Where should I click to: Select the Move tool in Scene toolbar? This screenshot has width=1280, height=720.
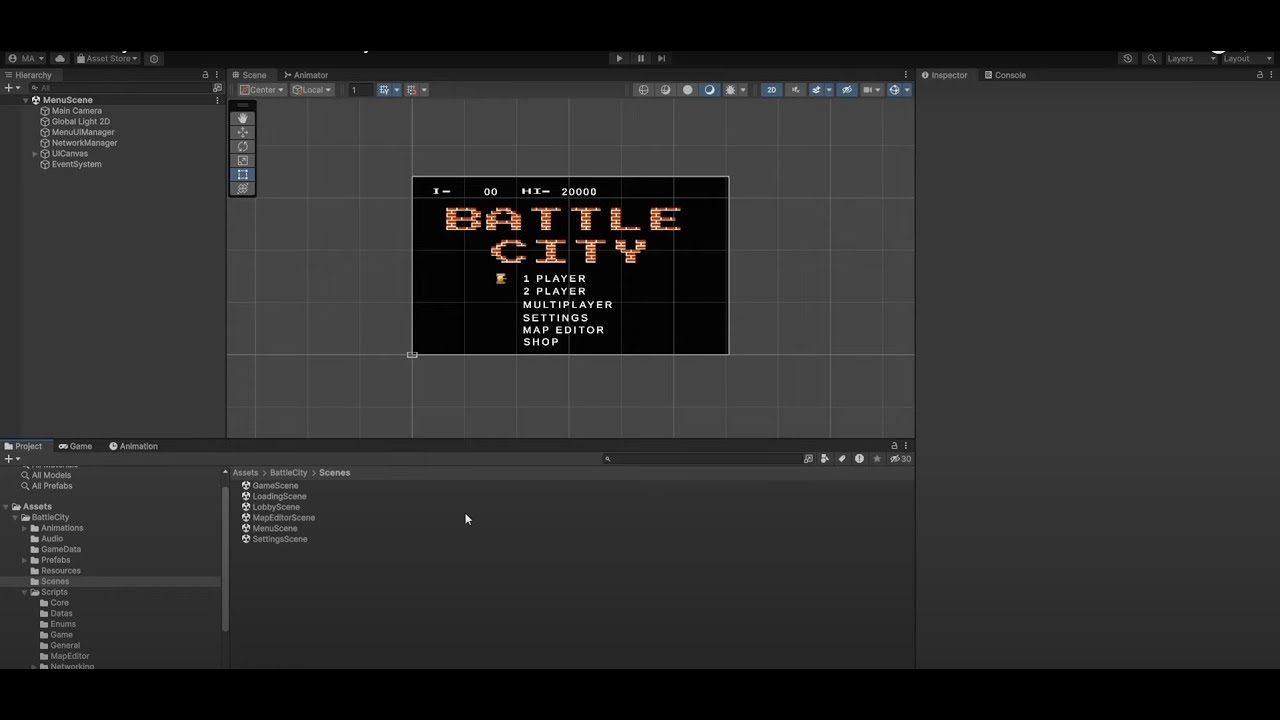pos(242,132)
